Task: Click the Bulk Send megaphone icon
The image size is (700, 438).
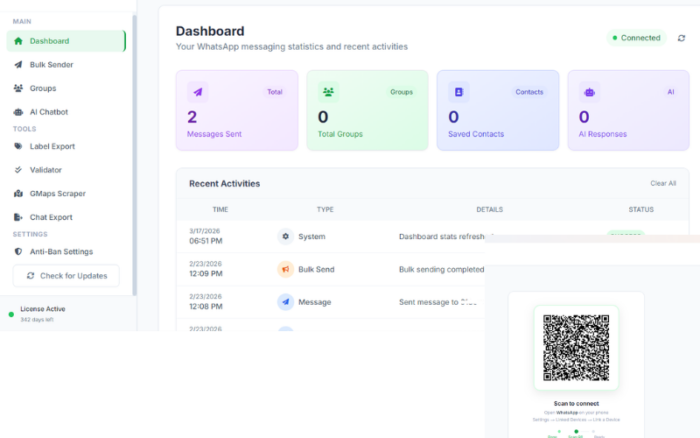Action: [285, 269]
